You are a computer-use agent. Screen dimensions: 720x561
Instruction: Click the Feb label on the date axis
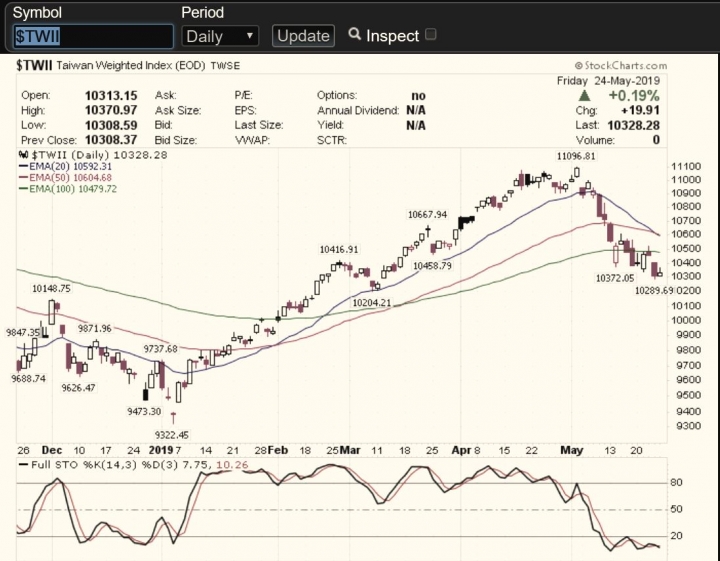tap(278, 450)
